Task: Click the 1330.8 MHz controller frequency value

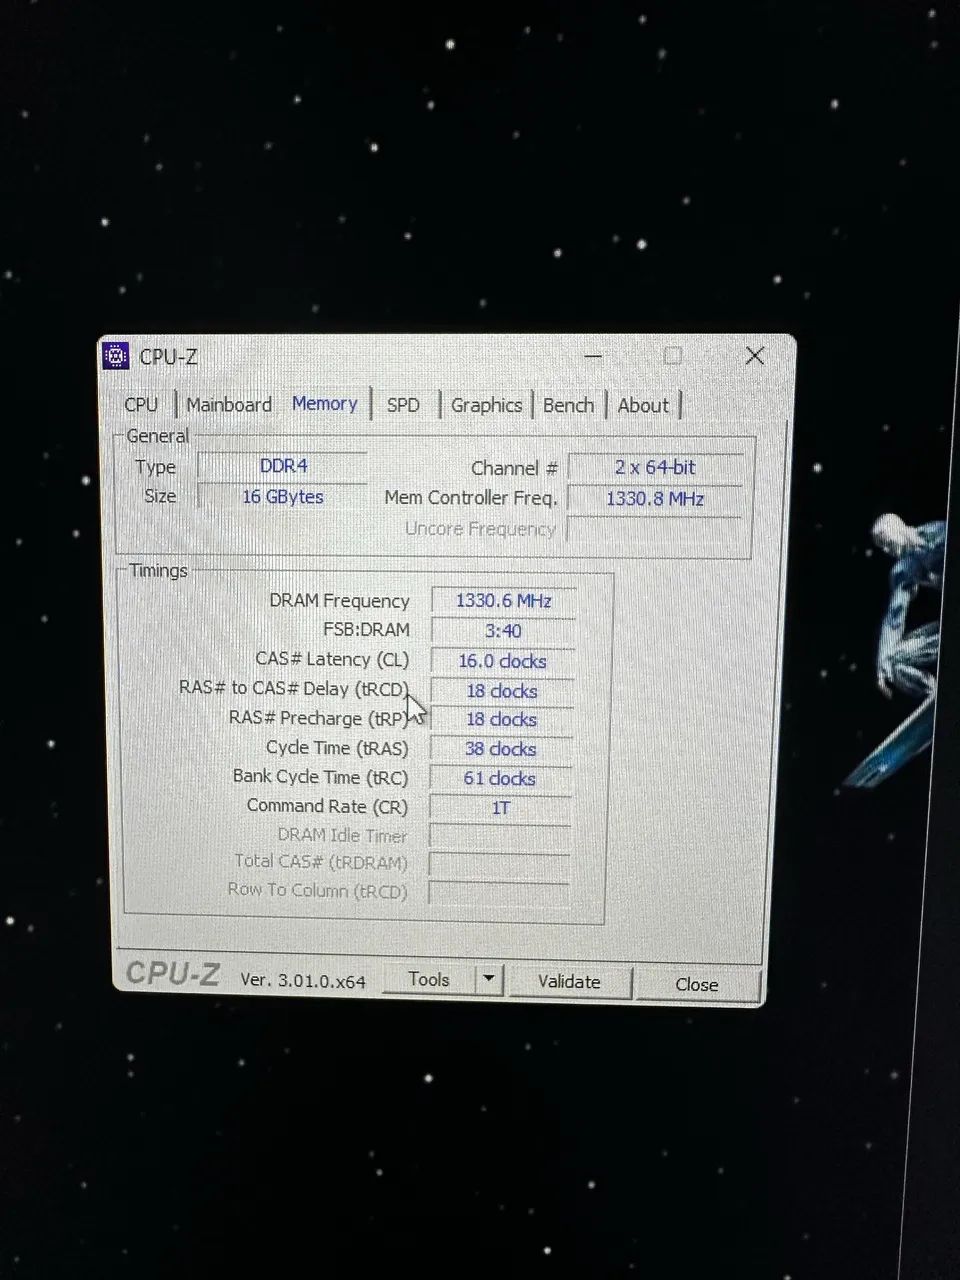Action: pyautogui.click(x=655, y=499)
